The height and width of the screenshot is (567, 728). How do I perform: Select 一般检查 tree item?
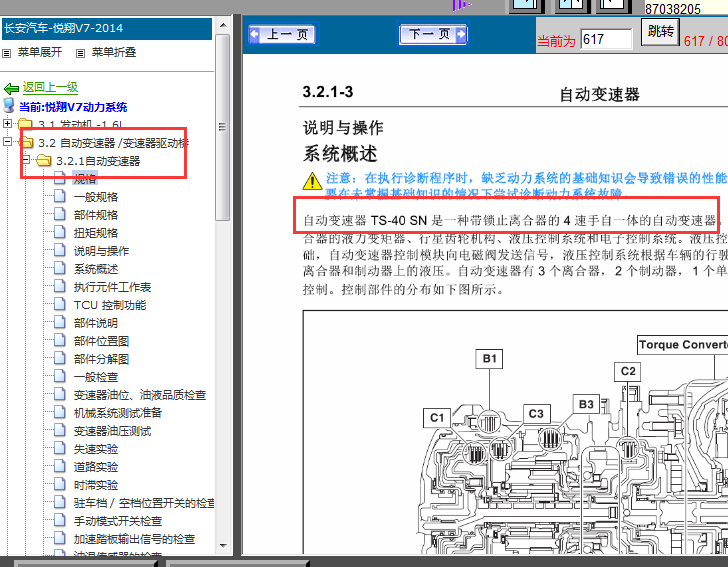click(96, 377)
